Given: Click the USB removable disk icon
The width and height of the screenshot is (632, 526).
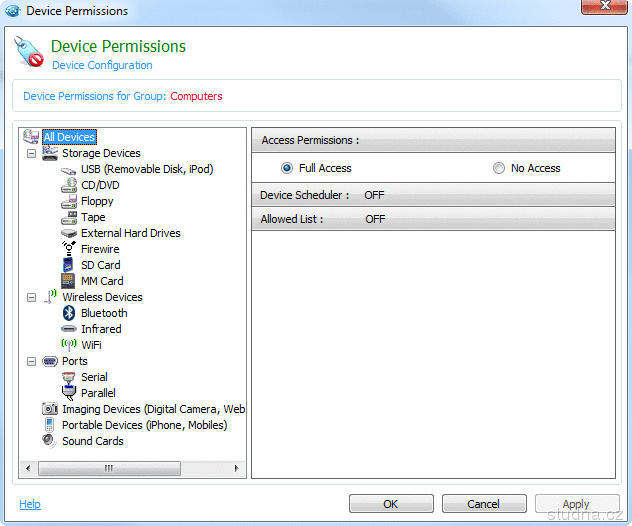Looking at the screenshot, I should click(69, 170).
